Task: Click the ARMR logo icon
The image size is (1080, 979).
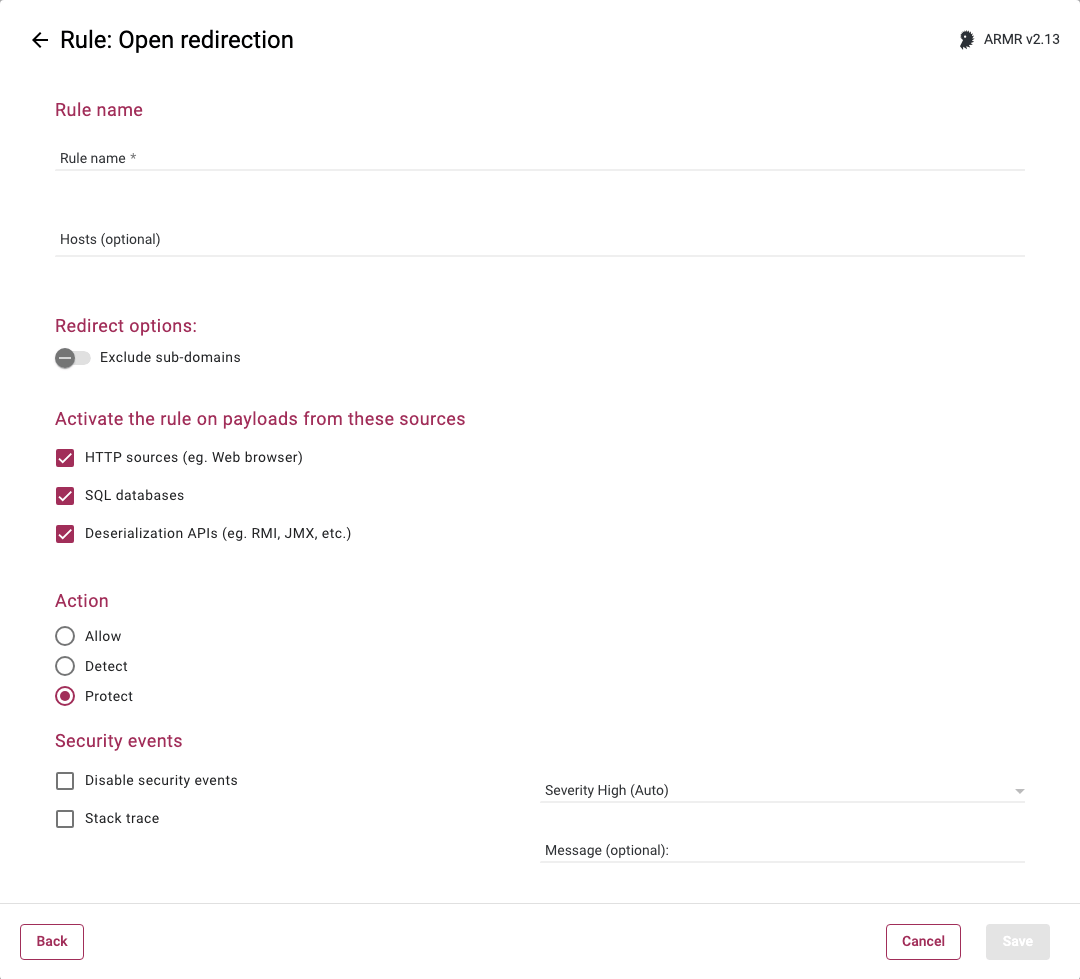Action: tap(966, 40)
